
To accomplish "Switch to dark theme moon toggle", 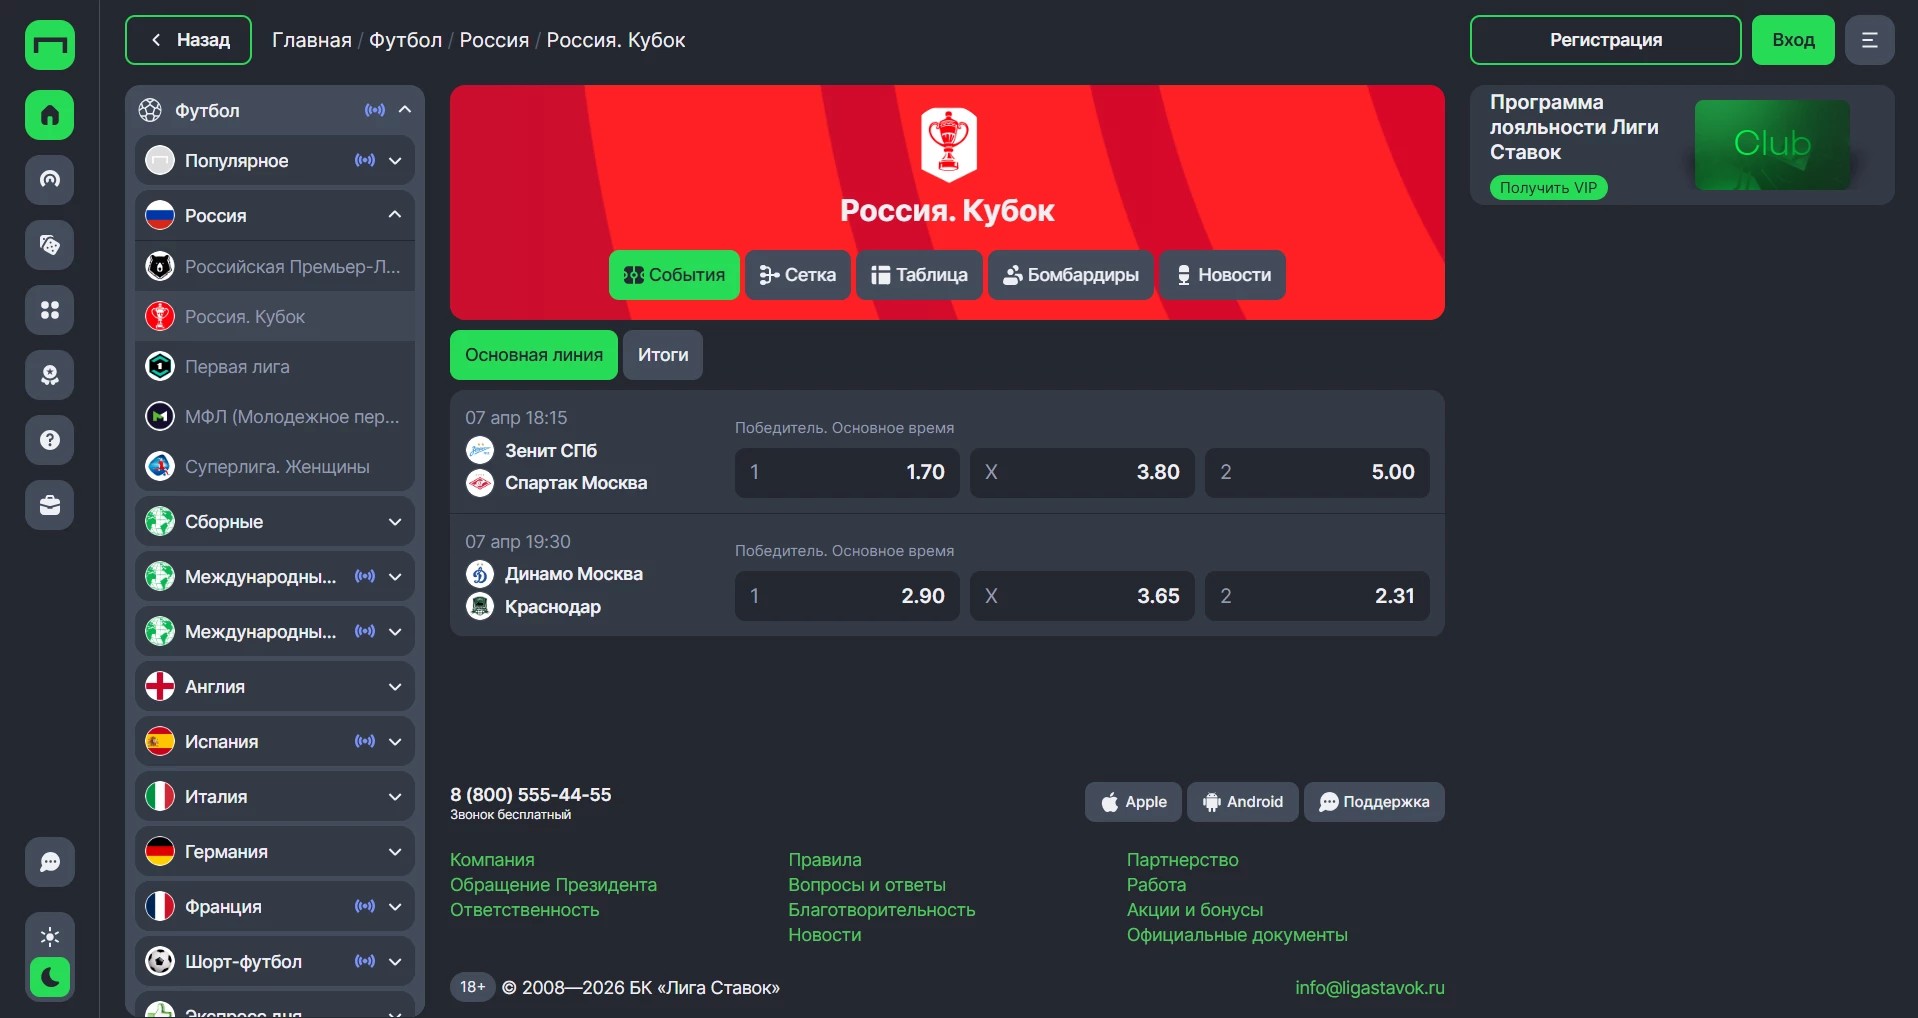I will 50,977.
